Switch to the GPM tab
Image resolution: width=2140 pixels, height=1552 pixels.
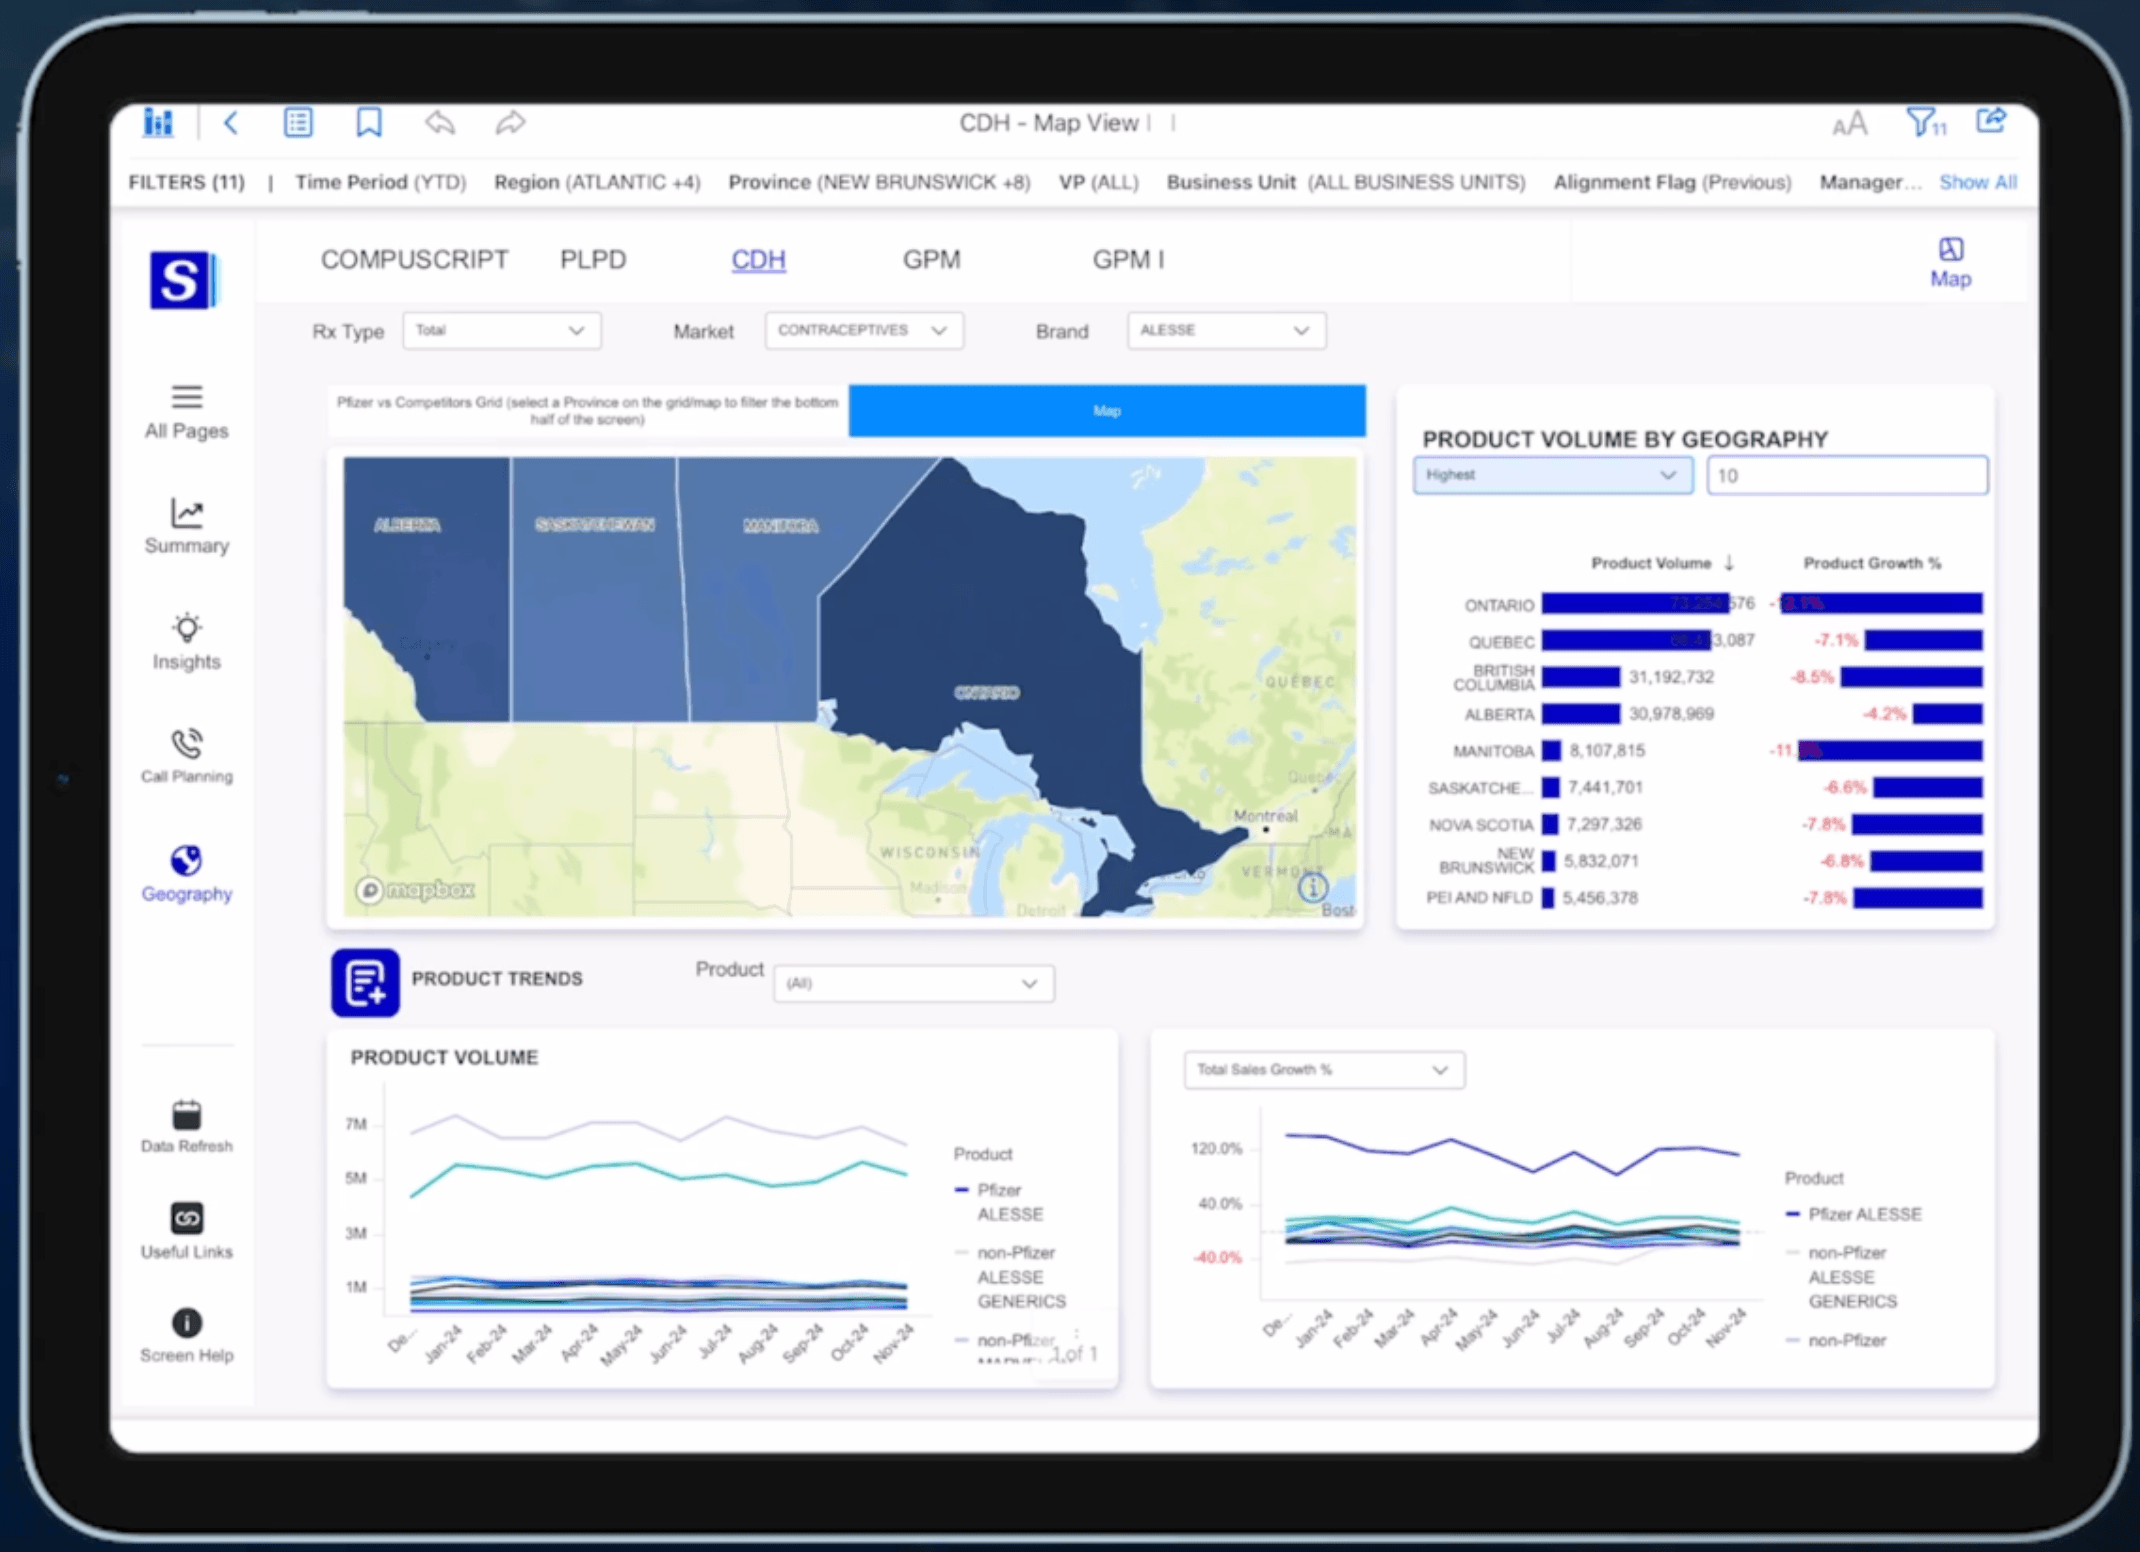tap(931, 260)
